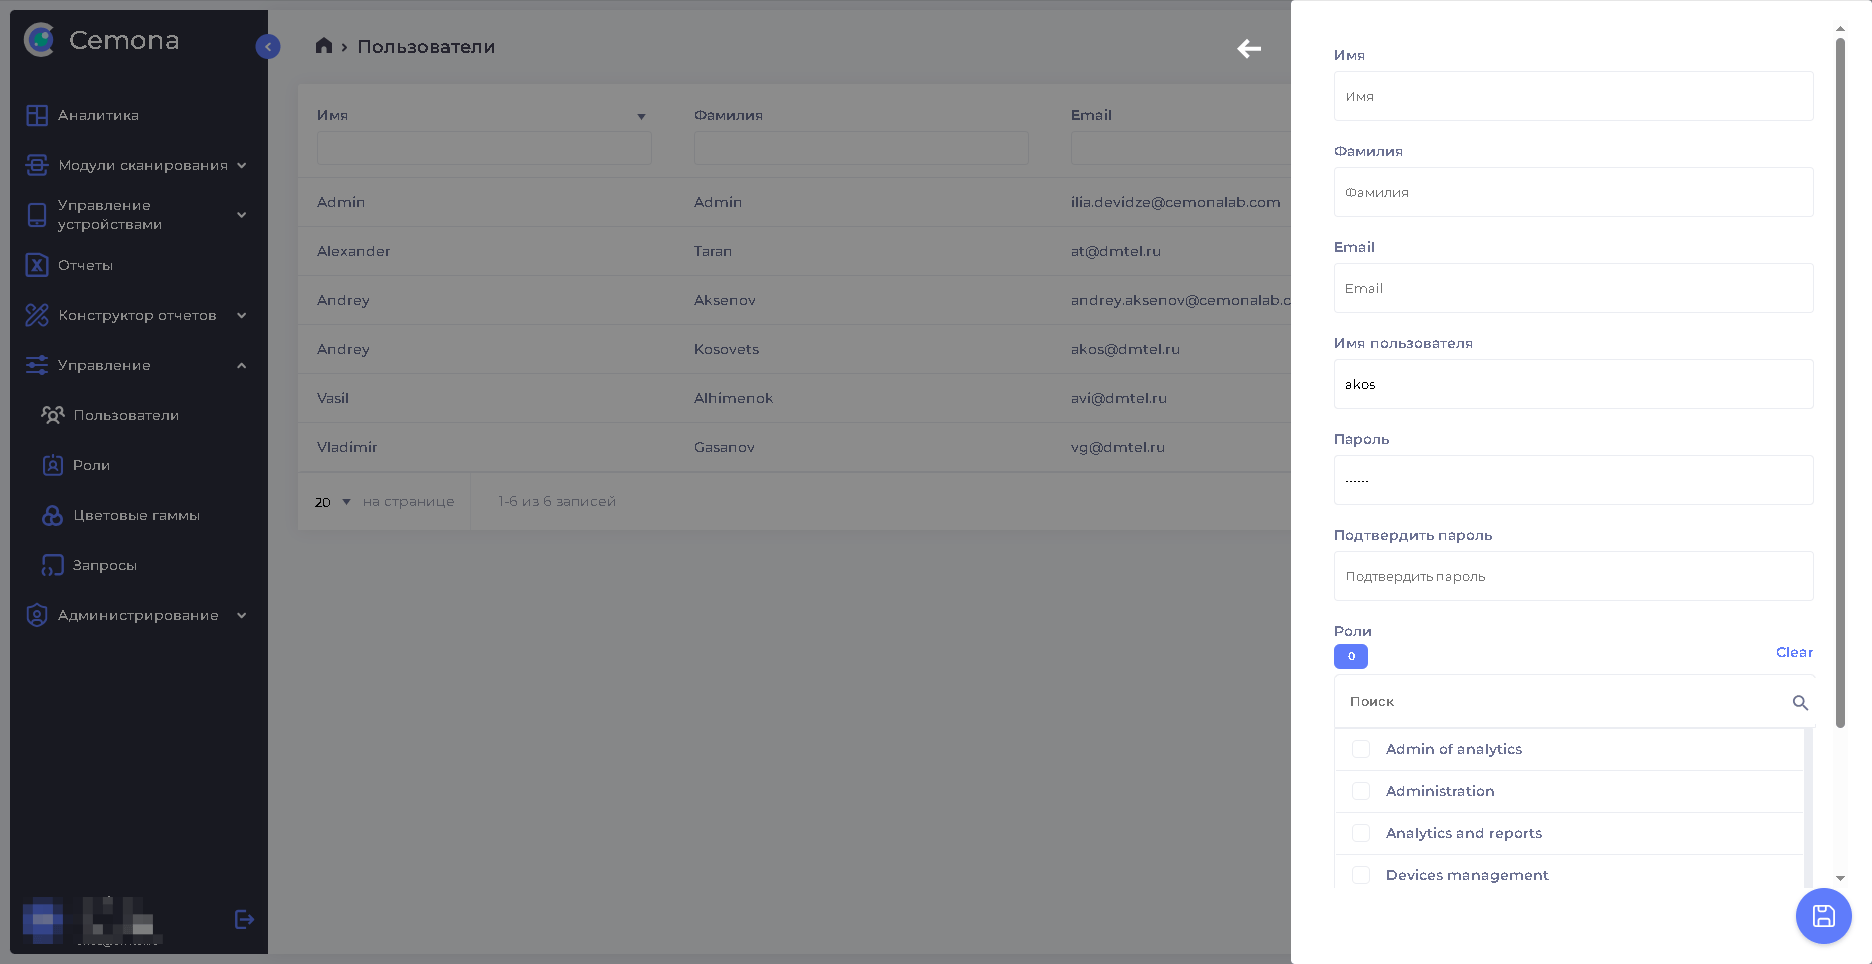Focus the Подтвердить пароль field

point(1573,577)
